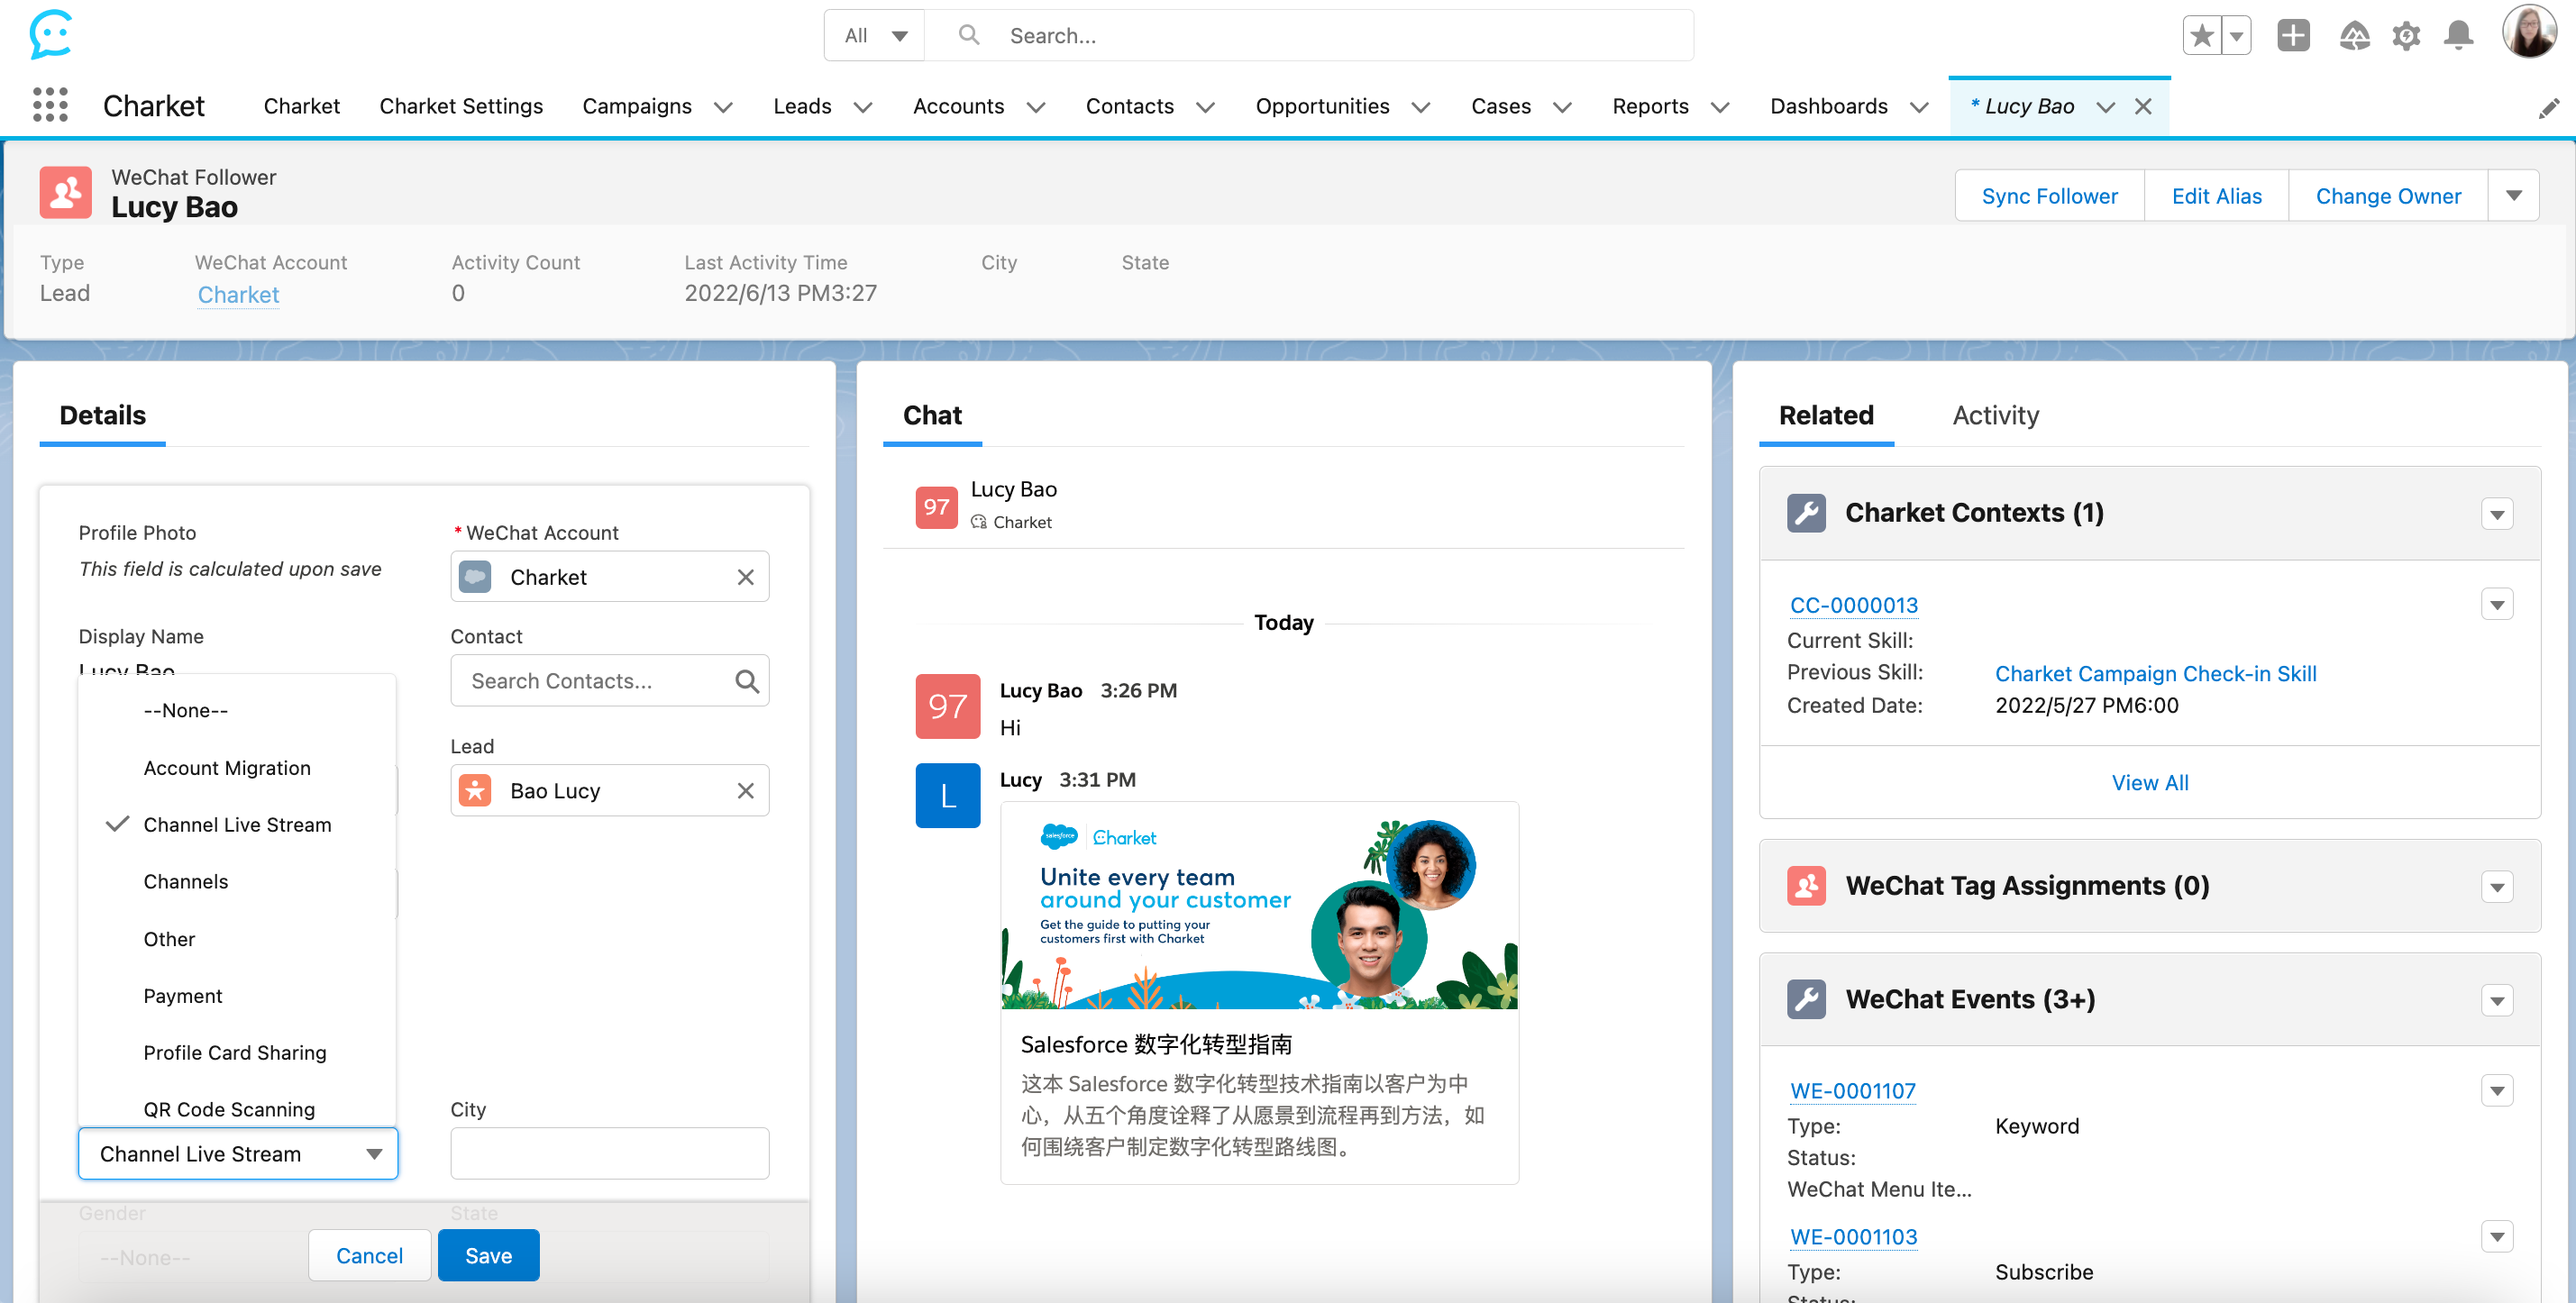Viewport: 2576px width, 1303px height.
Task: Click the global actions plus icon
Action: click(x=2293, y=36)
